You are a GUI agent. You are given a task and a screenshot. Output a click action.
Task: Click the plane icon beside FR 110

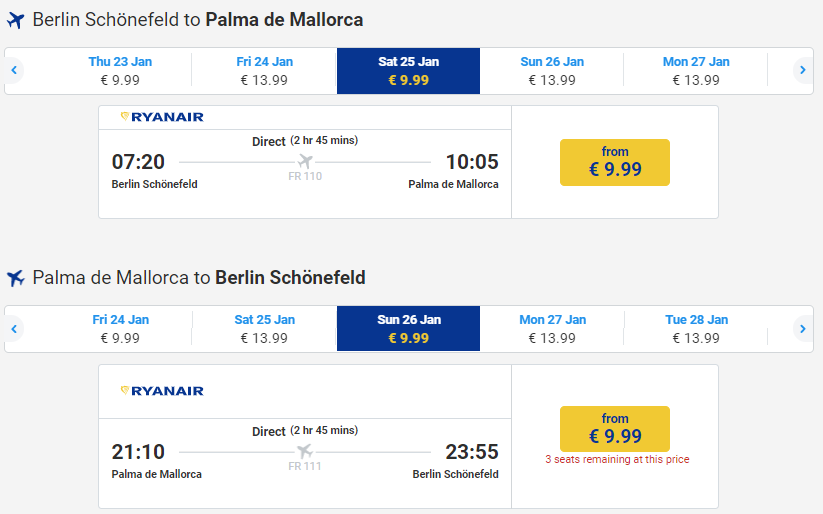pyautogui.click(x=305, y=161)
